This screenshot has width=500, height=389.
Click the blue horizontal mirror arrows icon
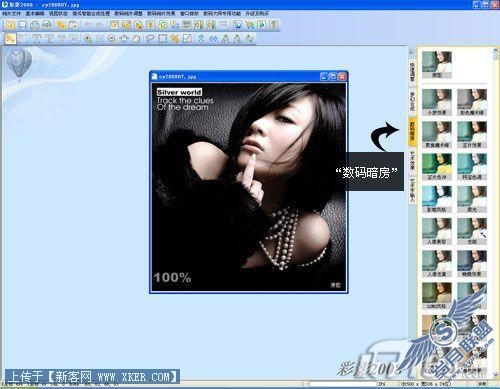click(213, 39)
